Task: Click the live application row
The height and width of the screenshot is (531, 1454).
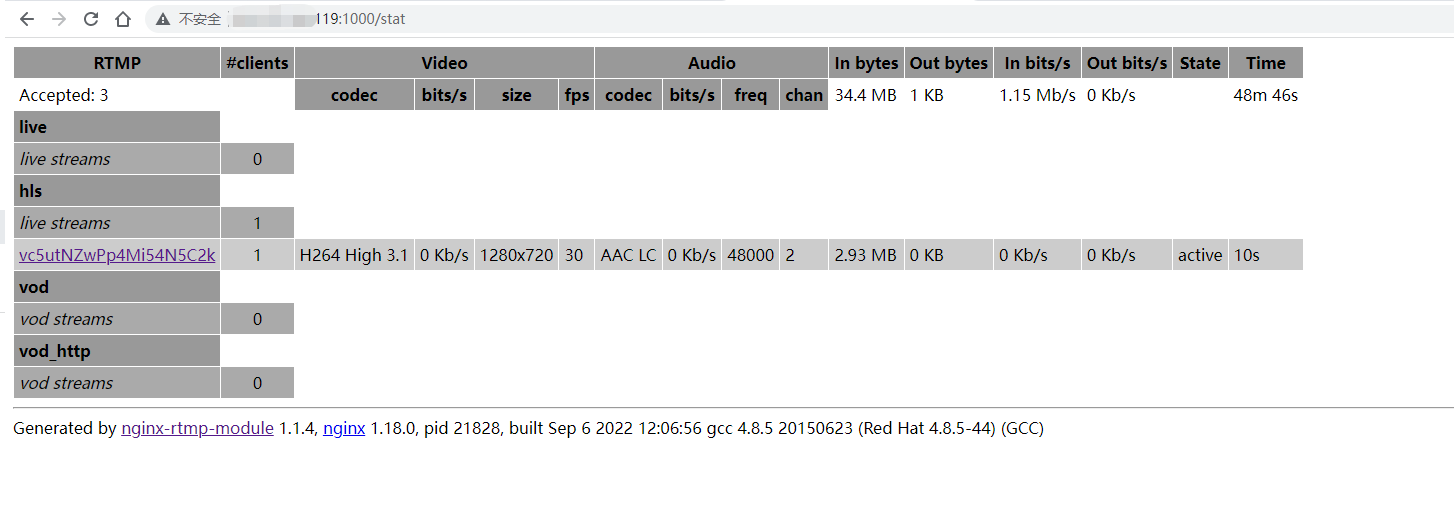Action: coord(117,127)
